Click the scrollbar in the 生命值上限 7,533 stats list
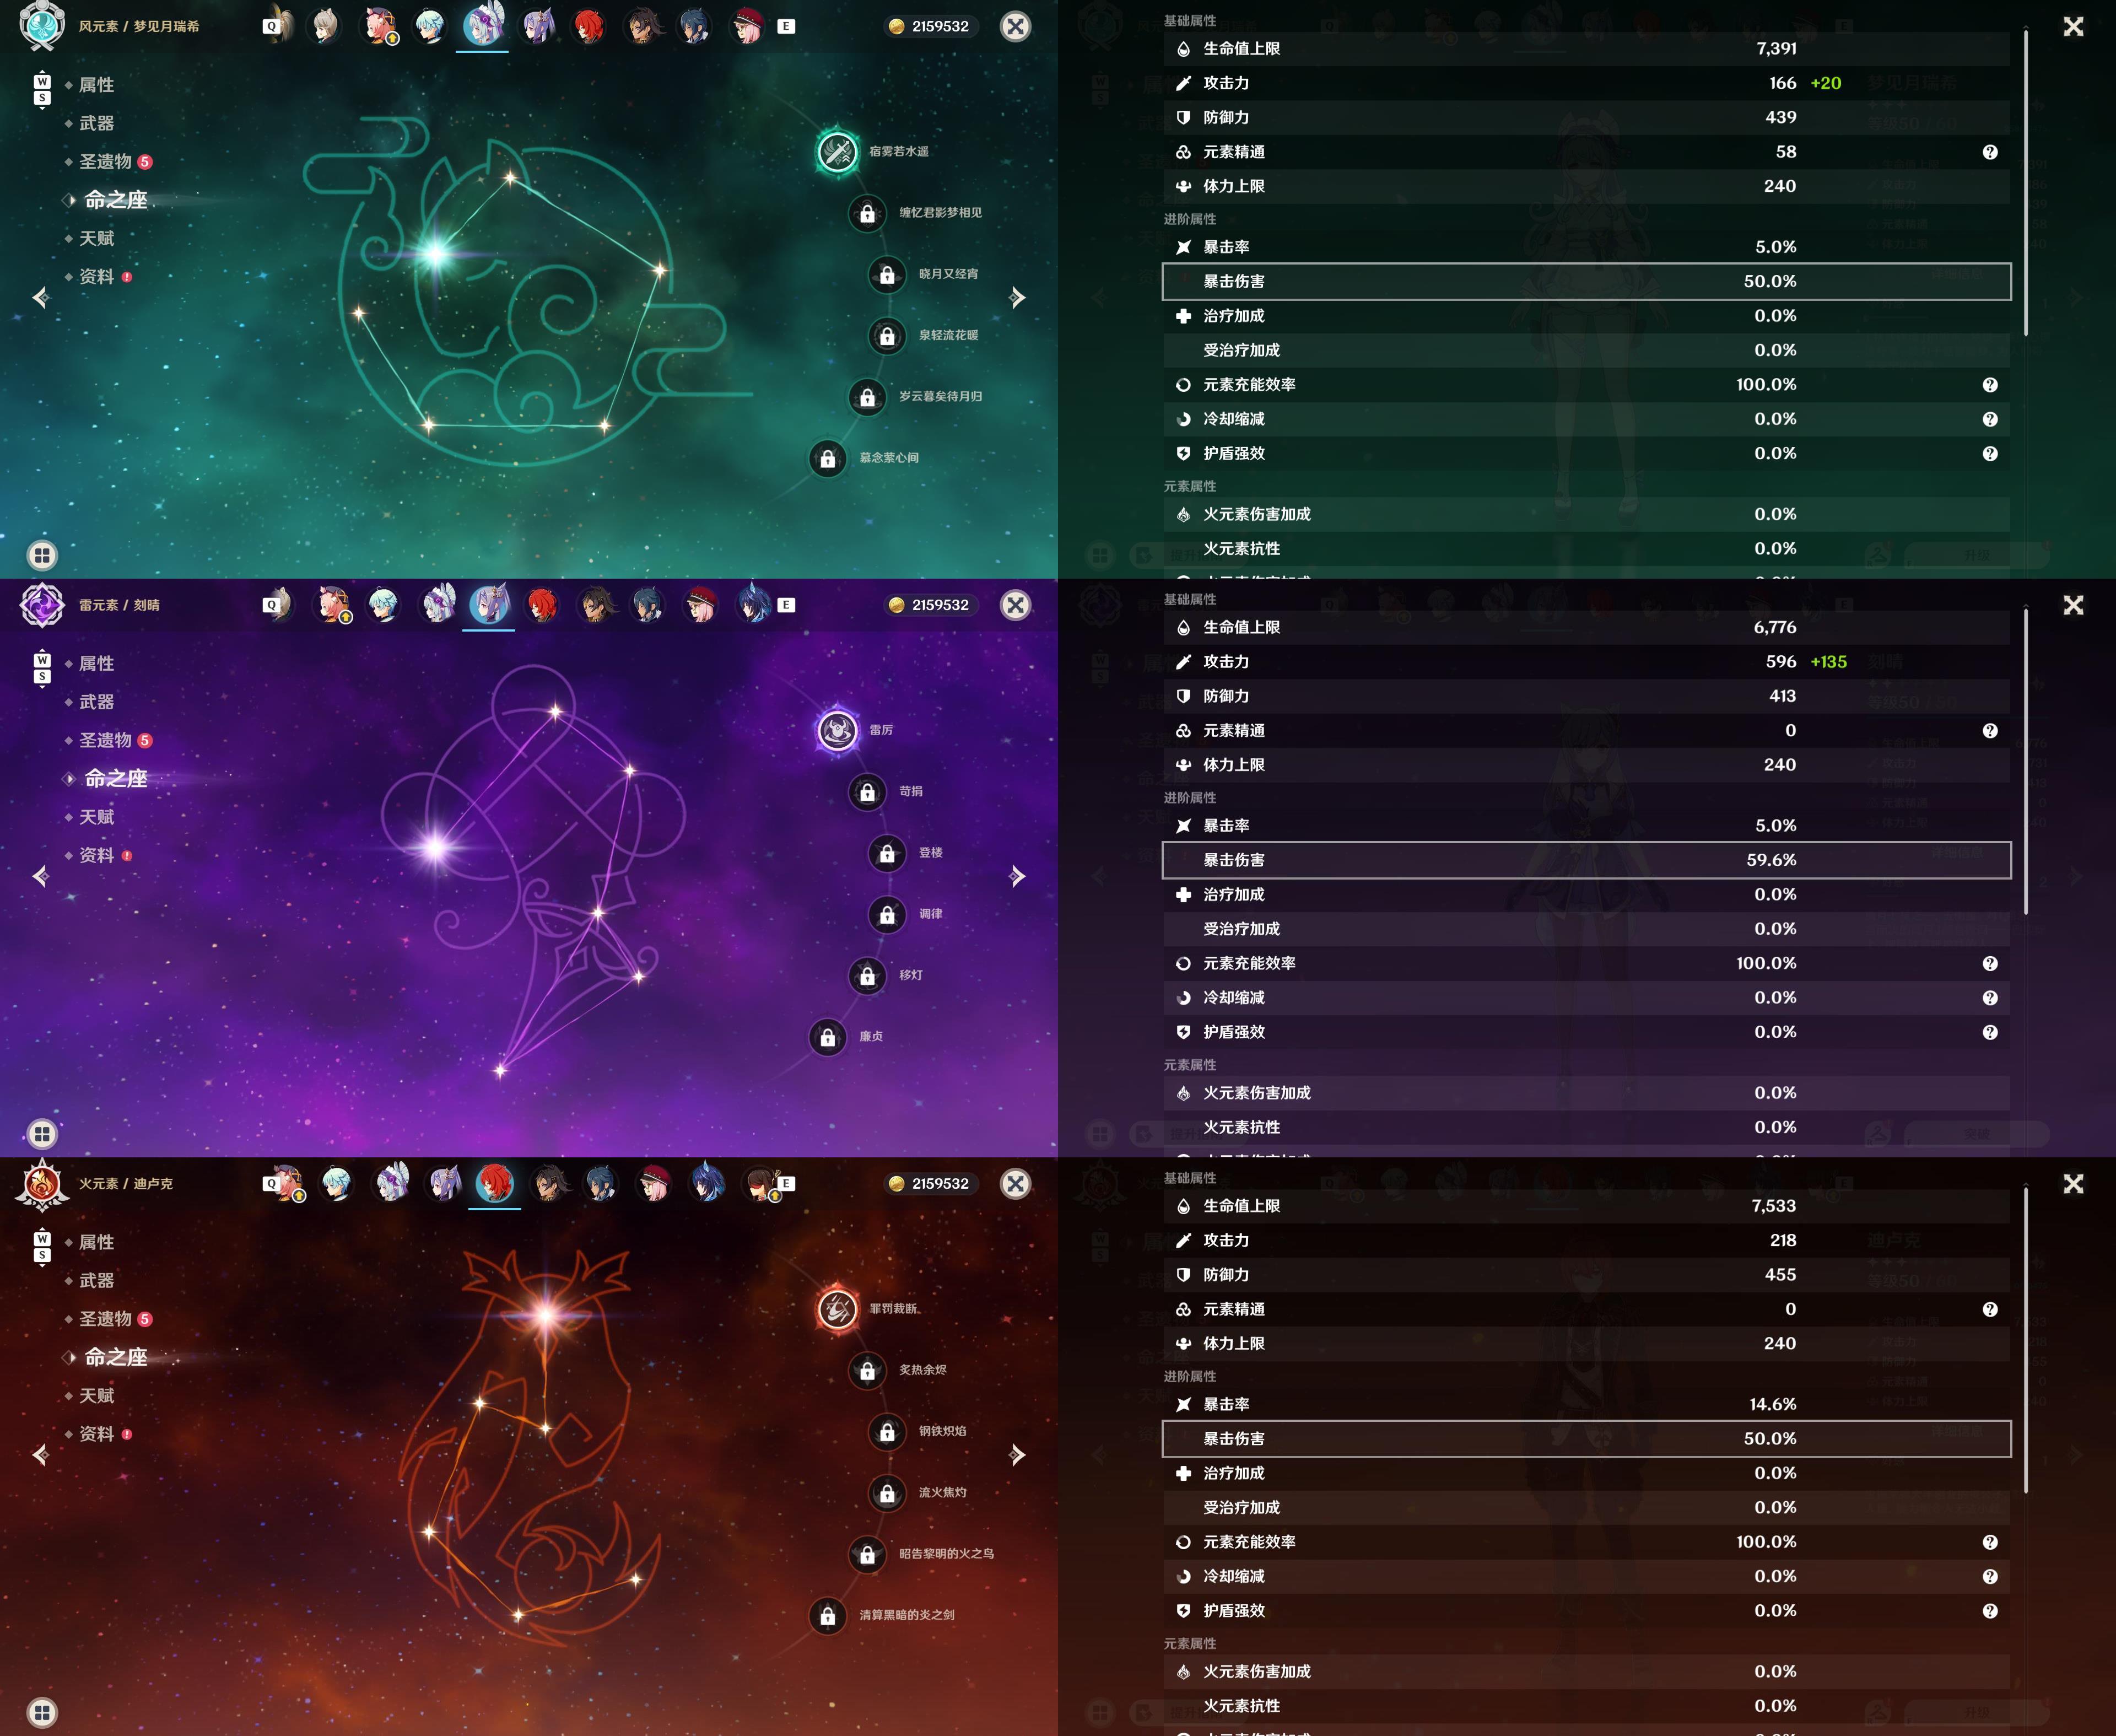 (2026, 1341)
